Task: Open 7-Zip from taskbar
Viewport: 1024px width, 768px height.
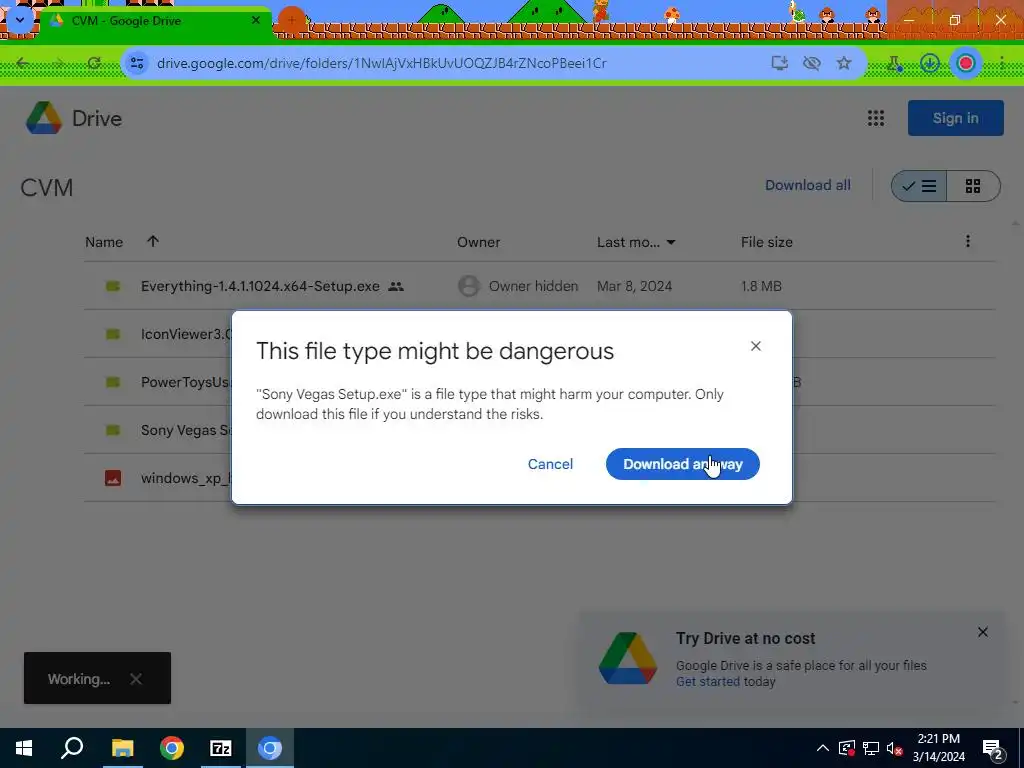Action: 221,748
